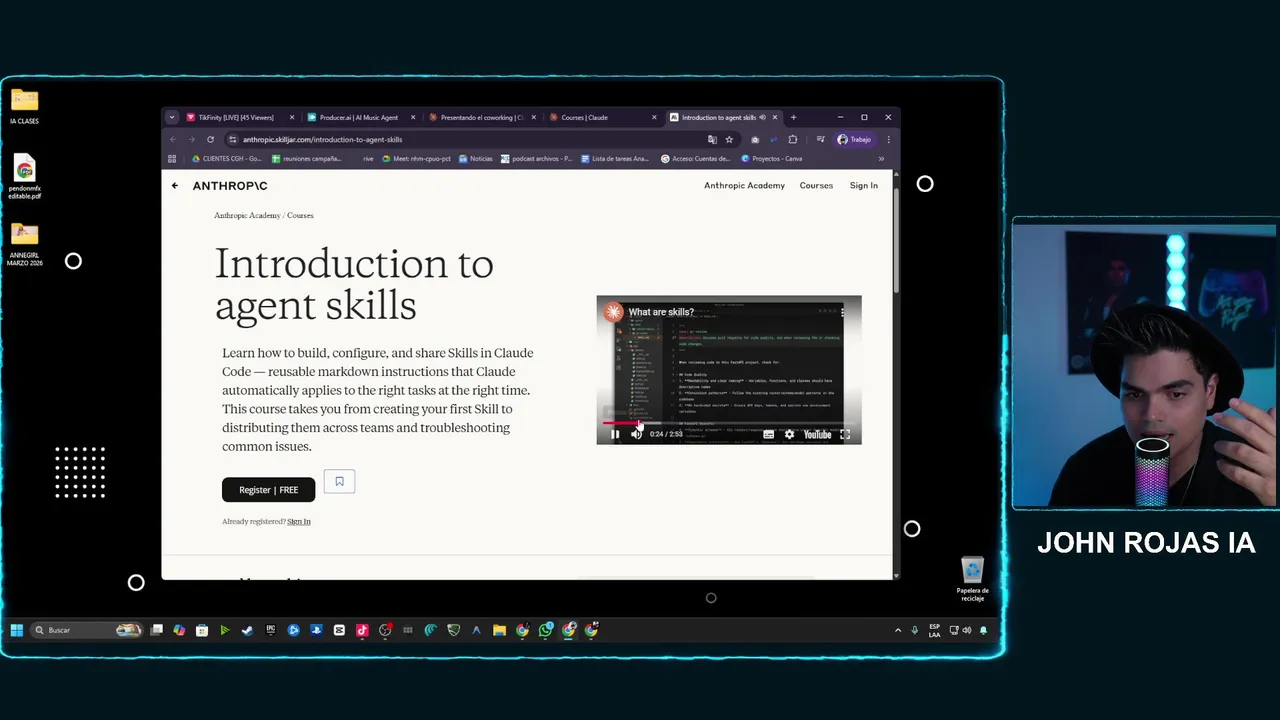1280x720 pixels.
Task: Open reuniones campaña bookmark
Action: (x=306, y=158)
